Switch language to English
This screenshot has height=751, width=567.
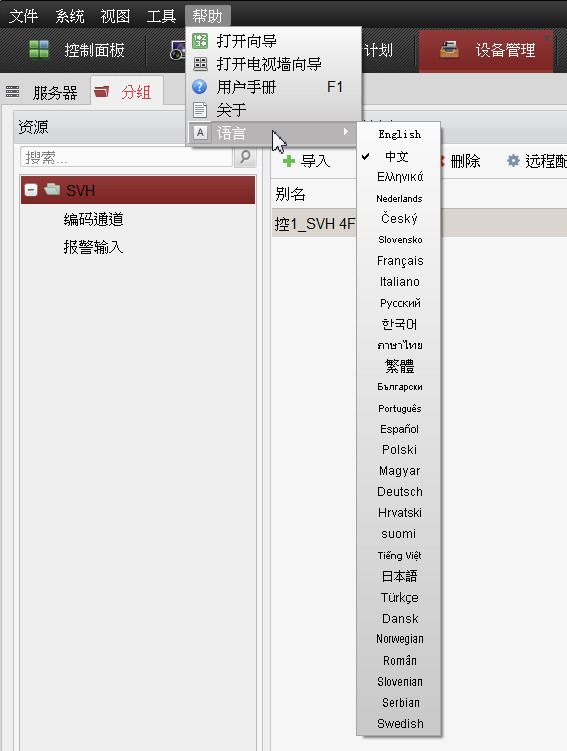click(399, 134)
